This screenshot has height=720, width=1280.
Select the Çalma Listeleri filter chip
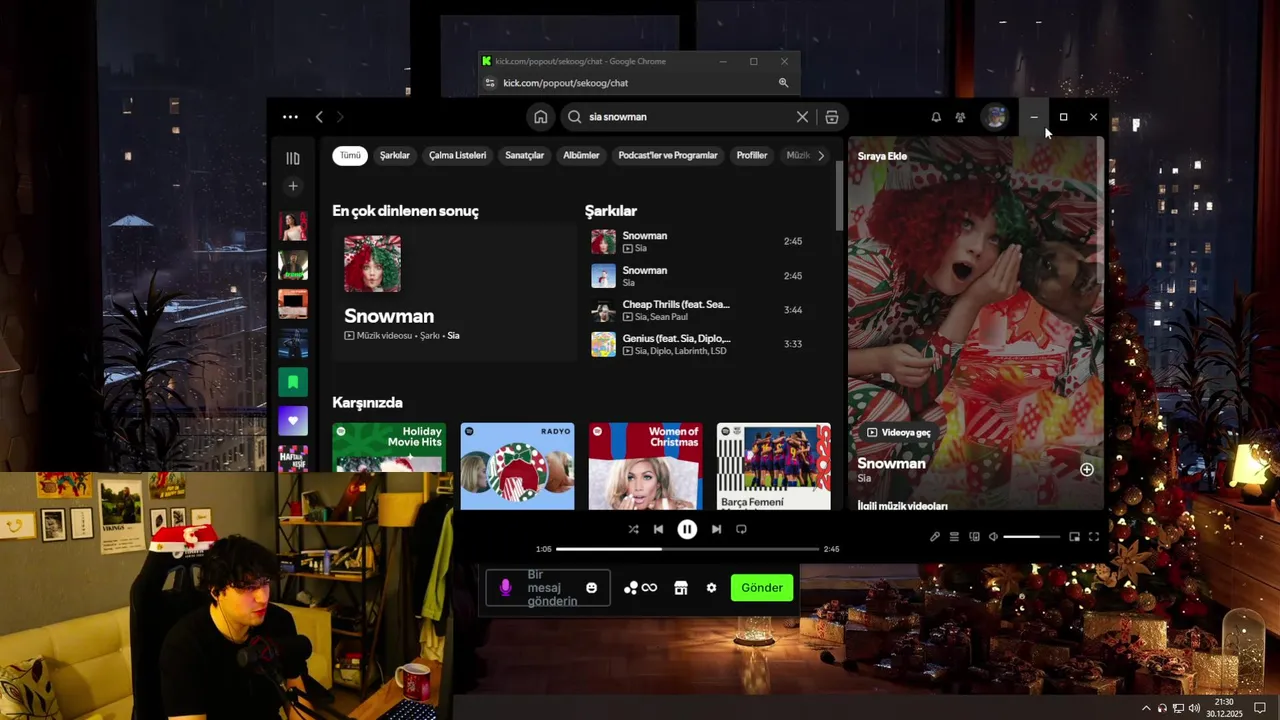pyautogui.click(x=458, y=155)
